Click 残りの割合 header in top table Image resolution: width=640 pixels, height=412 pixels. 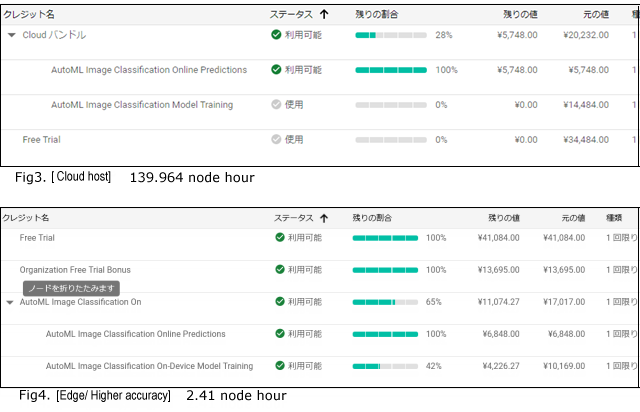pyautogui.click(x=376, y=15)
